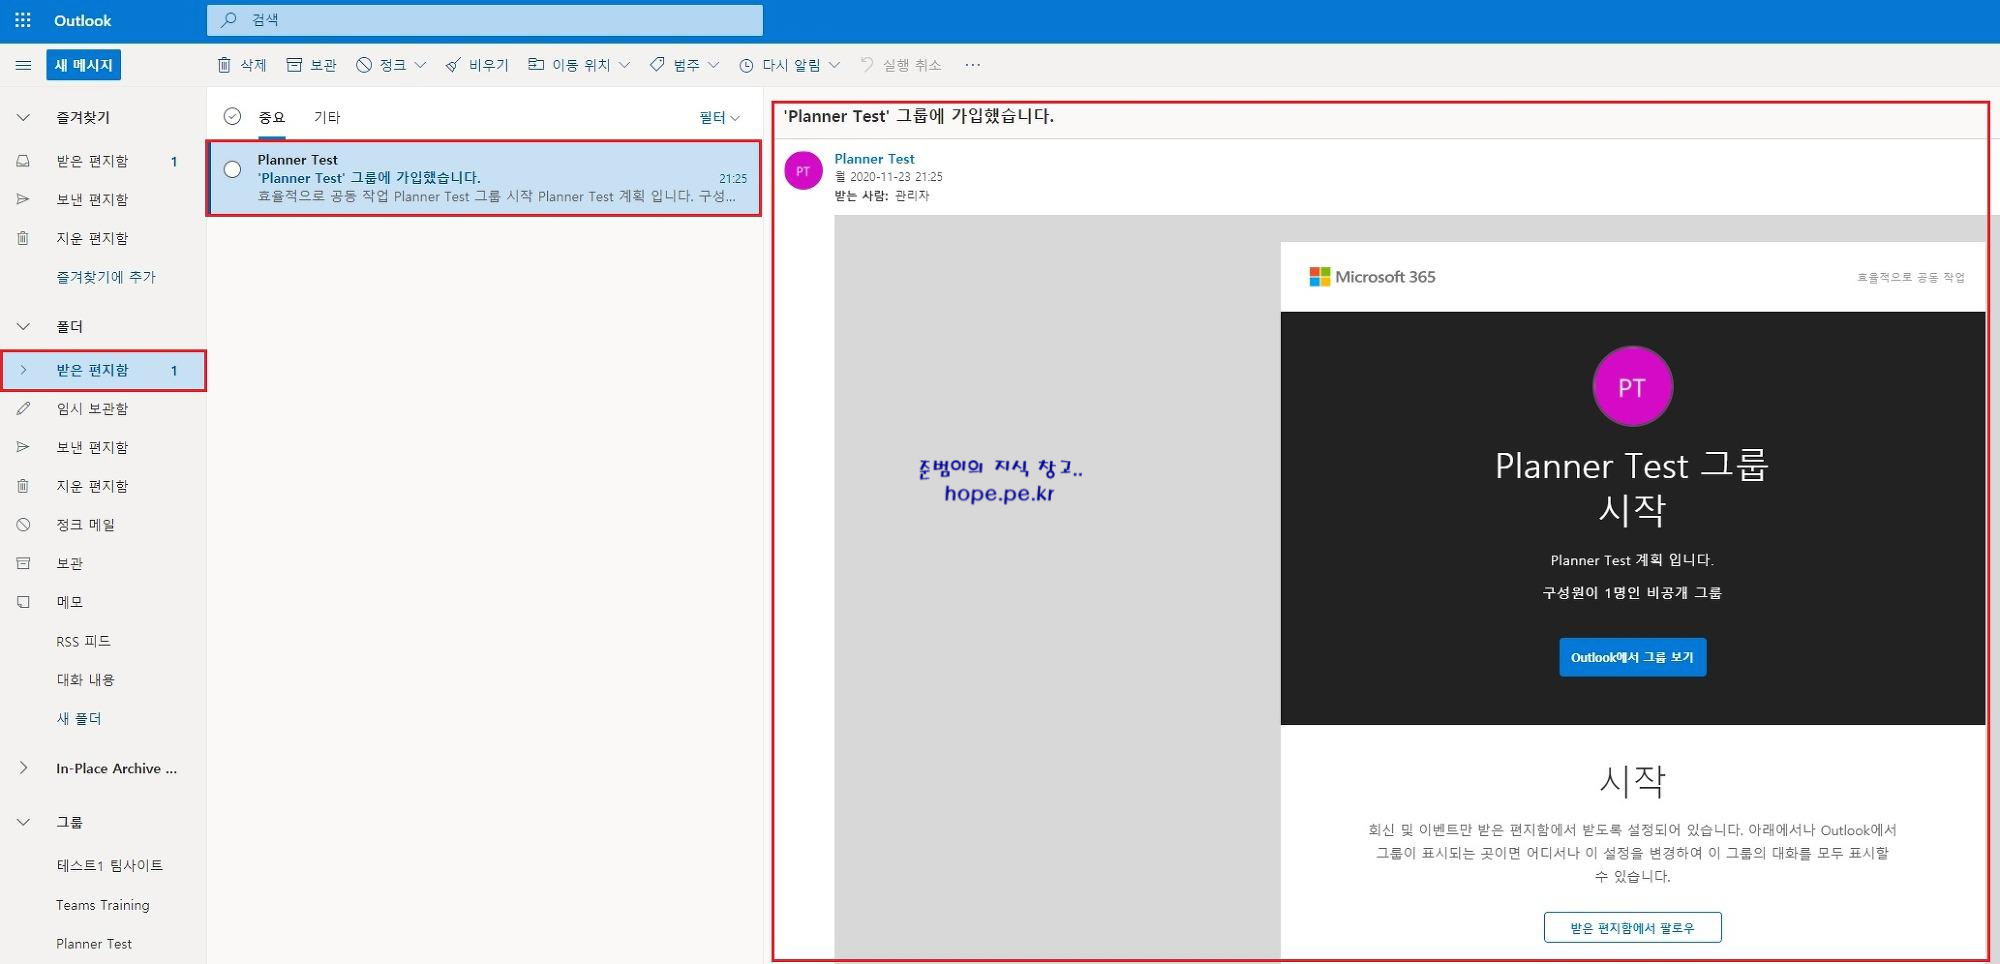Click the 새 메시지 button
The height and width of the screenshot is (964, 2000).
(x=83, y=65)
